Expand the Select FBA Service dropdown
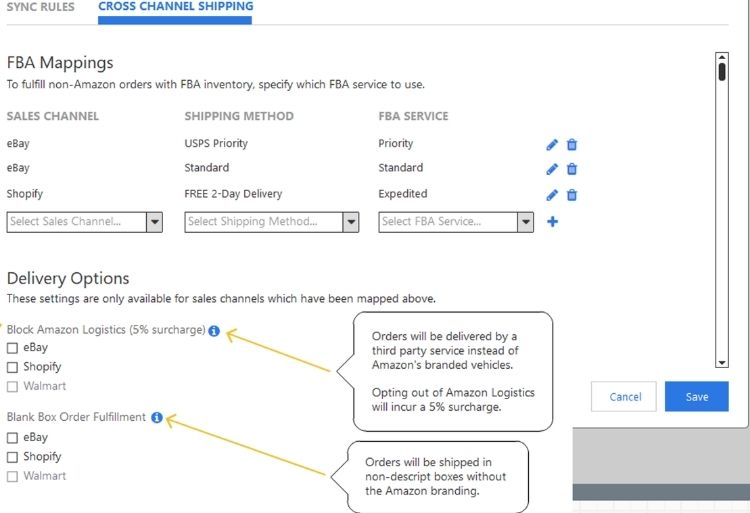Screen dimensions: 750x513 [x=456, y=222]
